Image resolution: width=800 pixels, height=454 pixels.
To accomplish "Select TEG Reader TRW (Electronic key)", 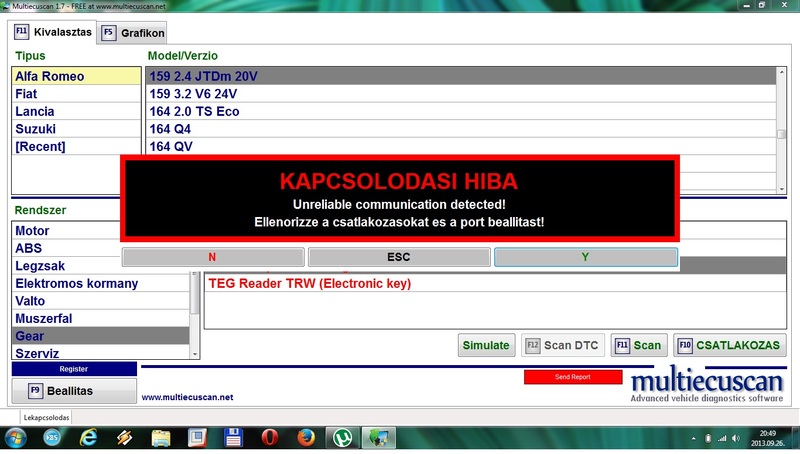I will coord(495,284).
